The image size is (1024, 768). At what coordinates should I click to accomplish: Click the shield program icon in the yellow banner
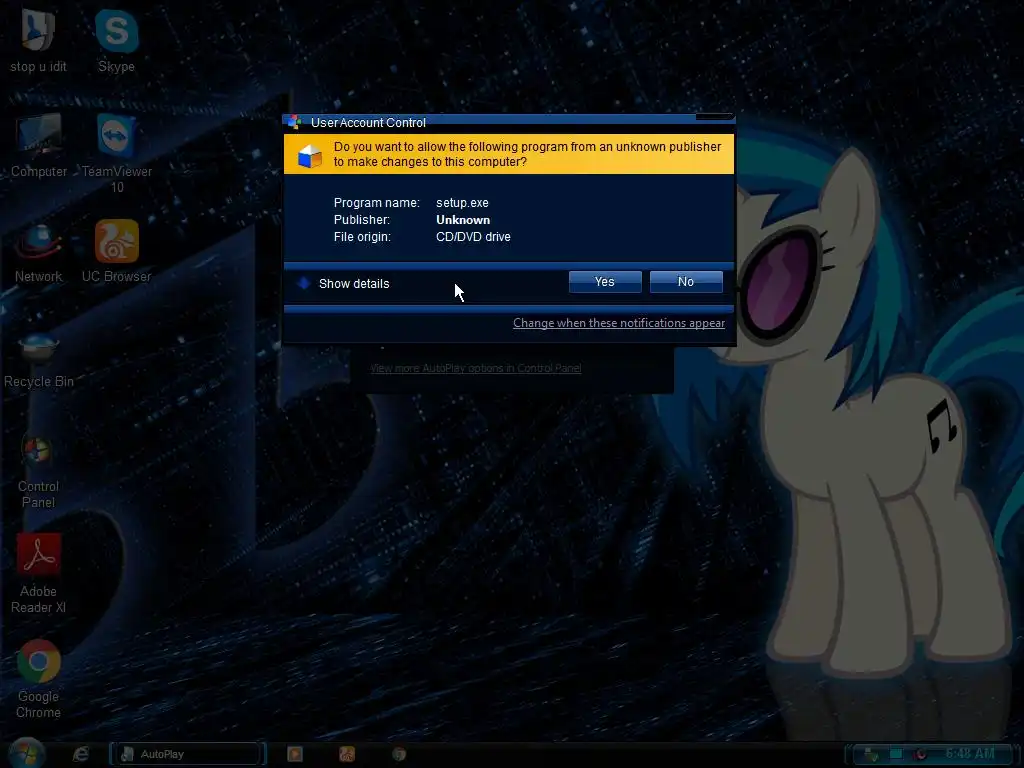pos(310,156)
